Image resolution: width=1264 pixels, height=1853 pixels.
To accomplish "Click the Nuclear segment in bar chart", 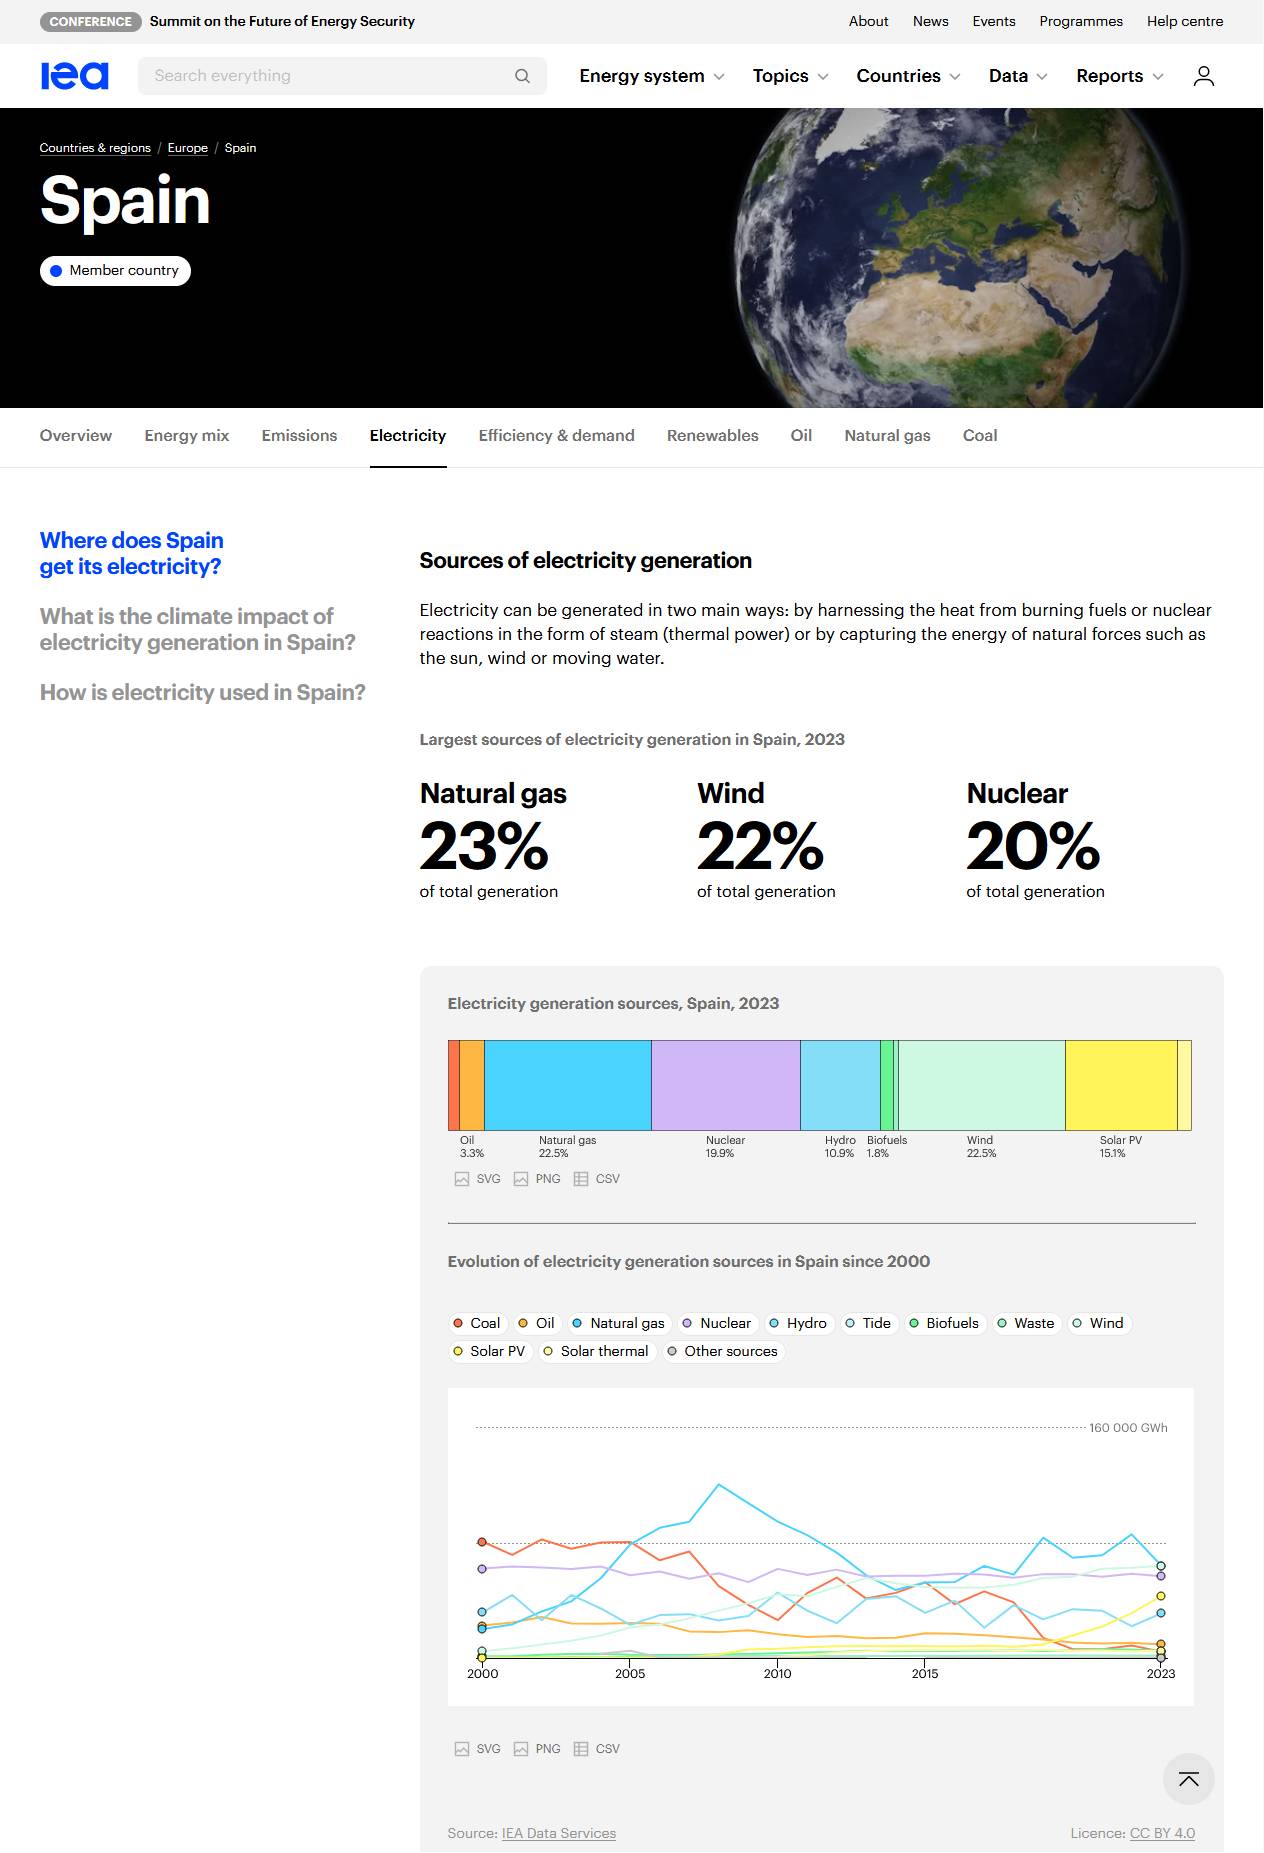I will click(726, 1085).
